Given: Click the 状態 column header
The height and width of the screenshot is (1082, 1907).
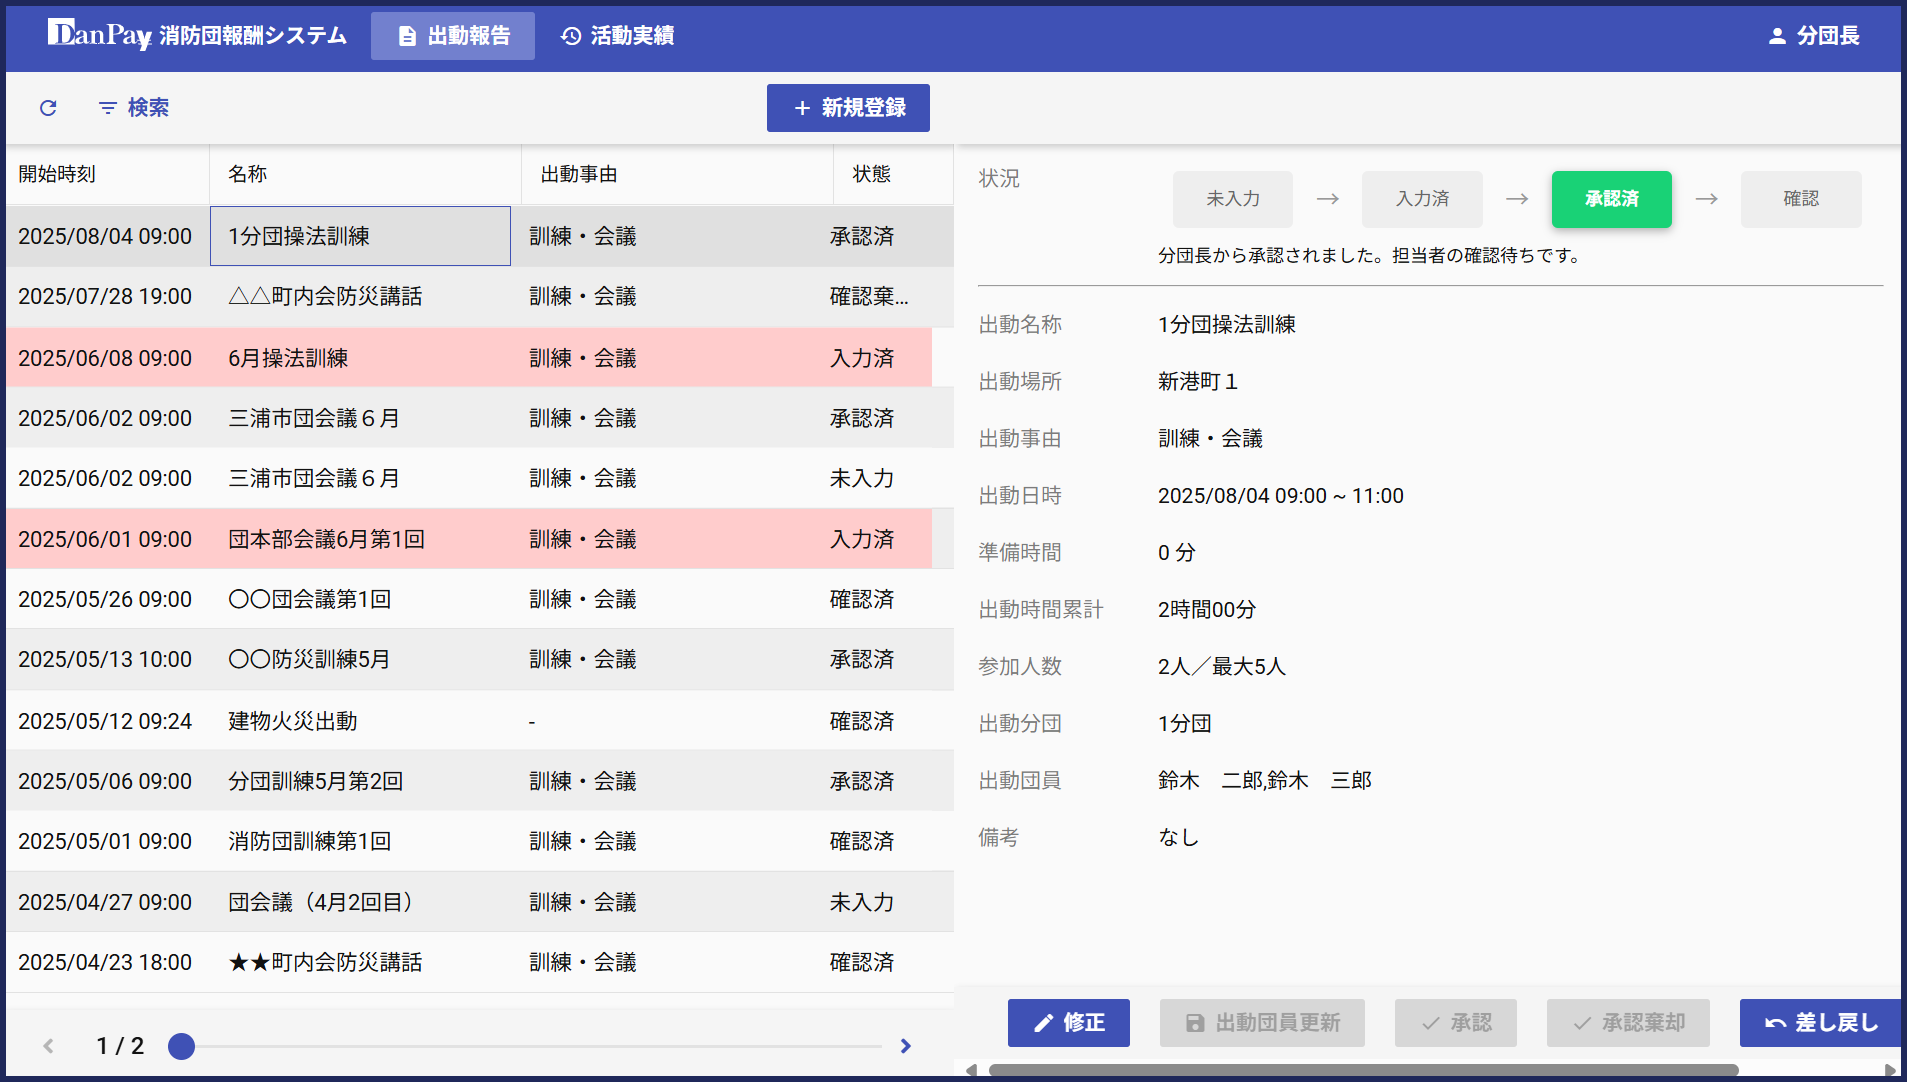Looking at the screenshot, I should click(x=871, y=174).
